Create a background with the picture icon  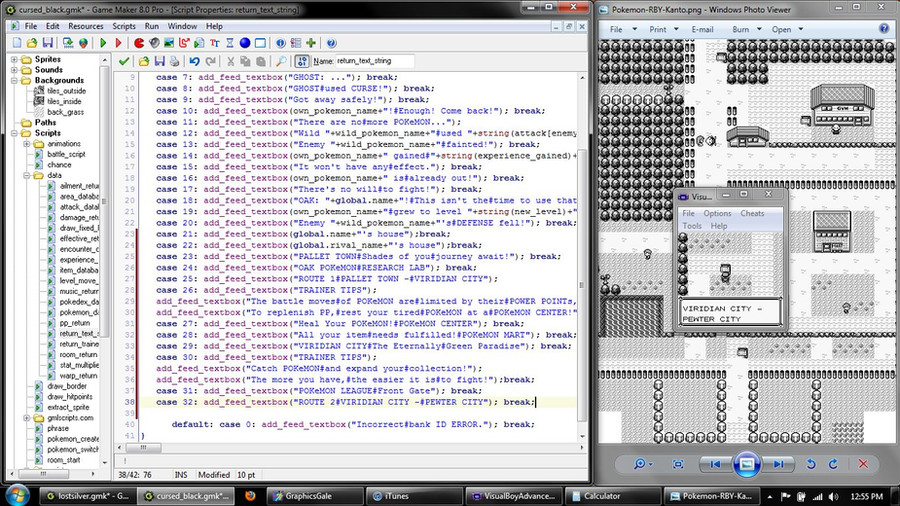[x=169, y=43]
